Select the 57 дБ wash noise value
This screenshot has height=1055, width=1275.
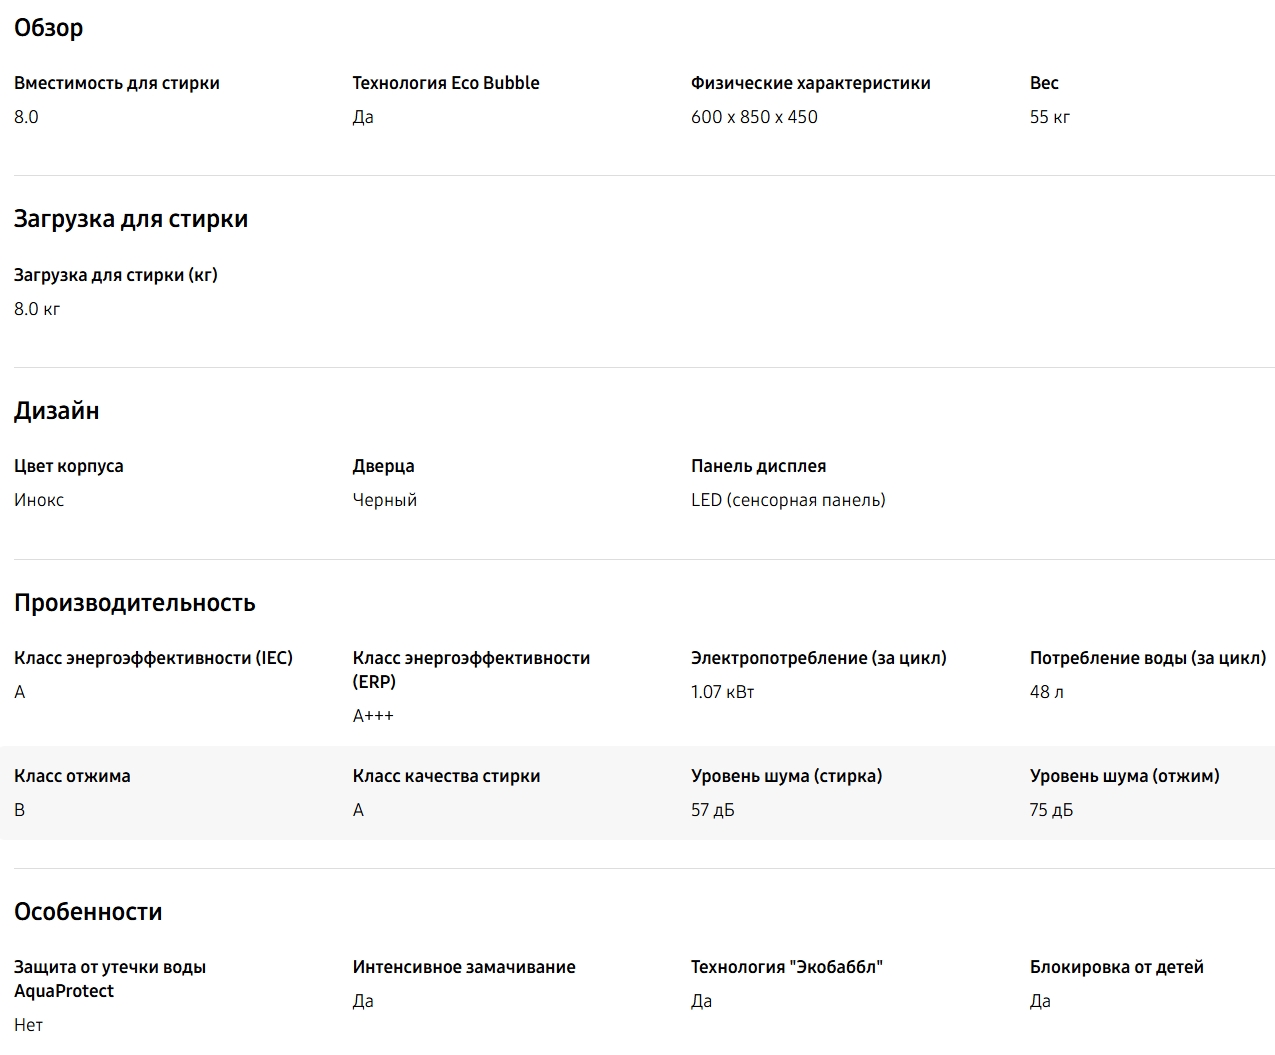tap(712, 810)
